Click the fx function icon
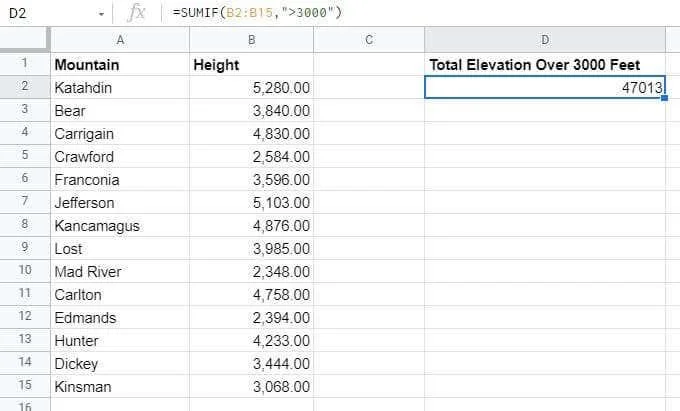 [x=136, y=13]
